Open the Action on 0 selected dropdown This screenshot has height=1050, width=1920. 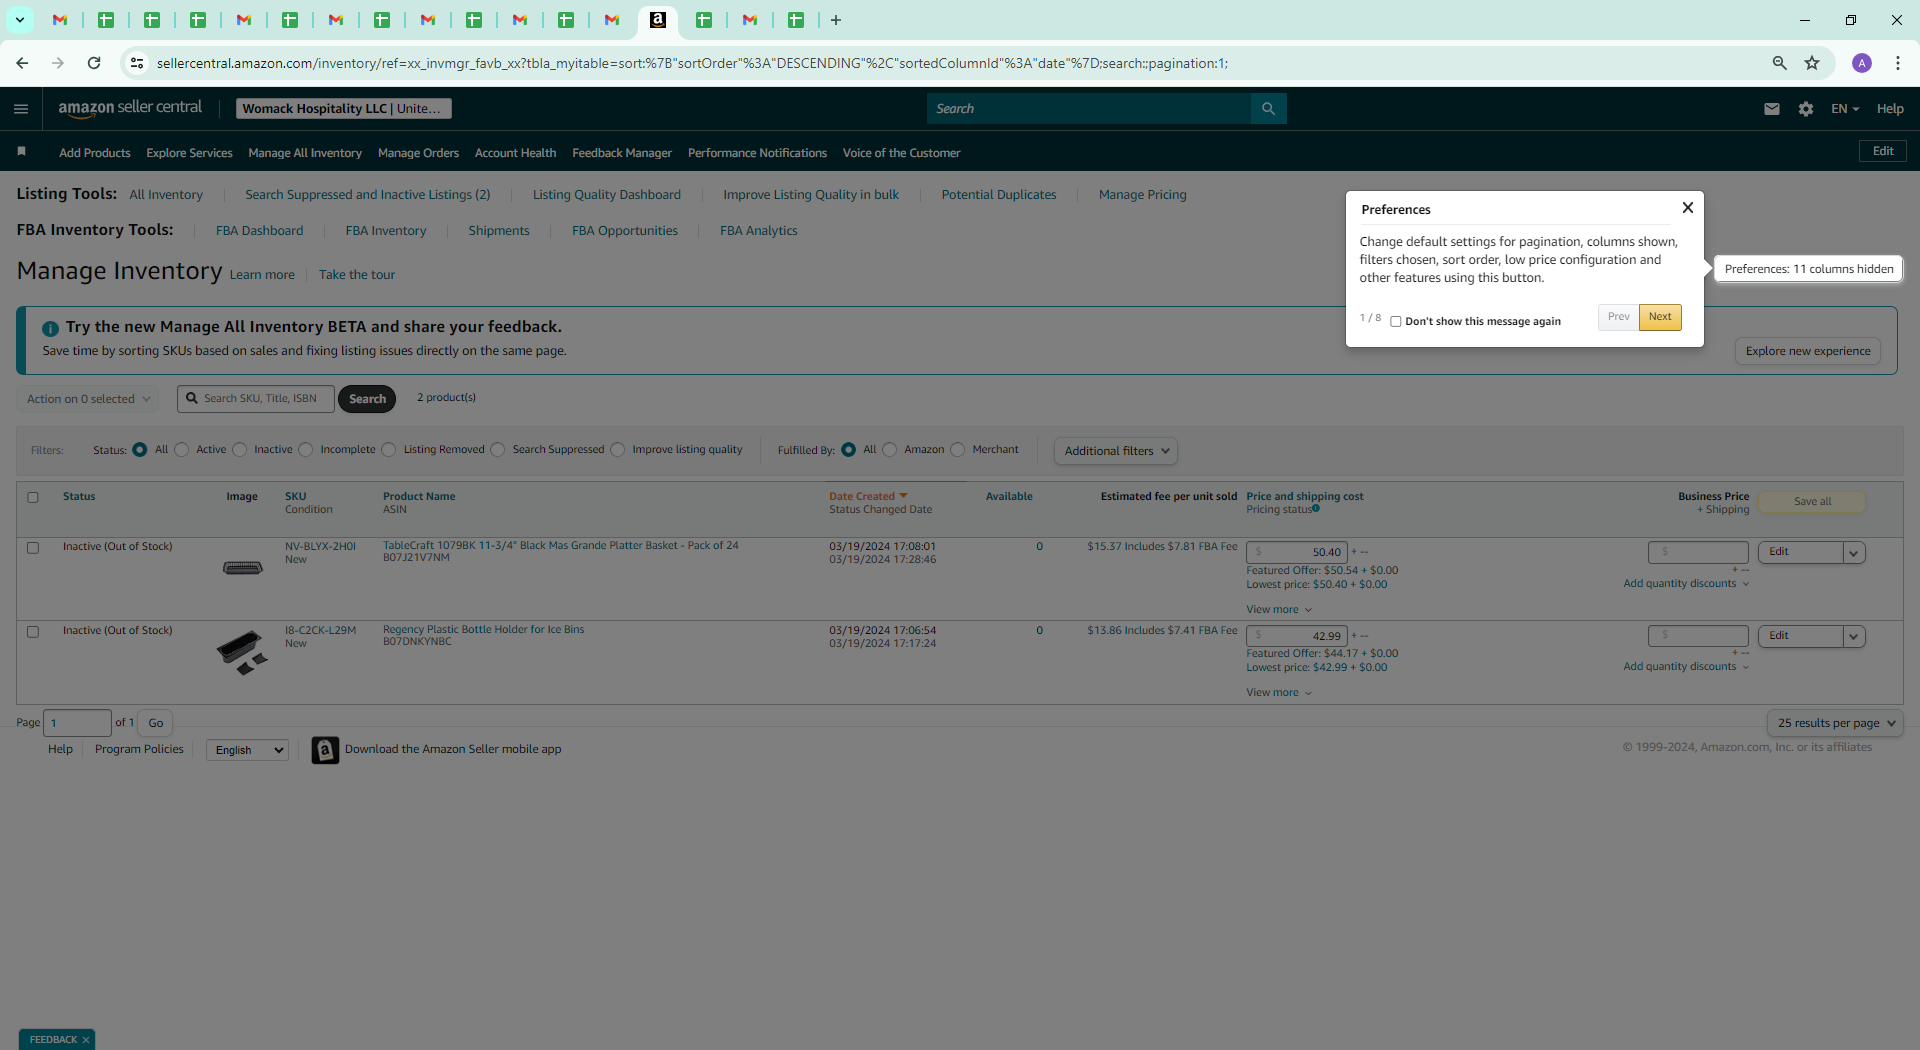coord(88,399)
